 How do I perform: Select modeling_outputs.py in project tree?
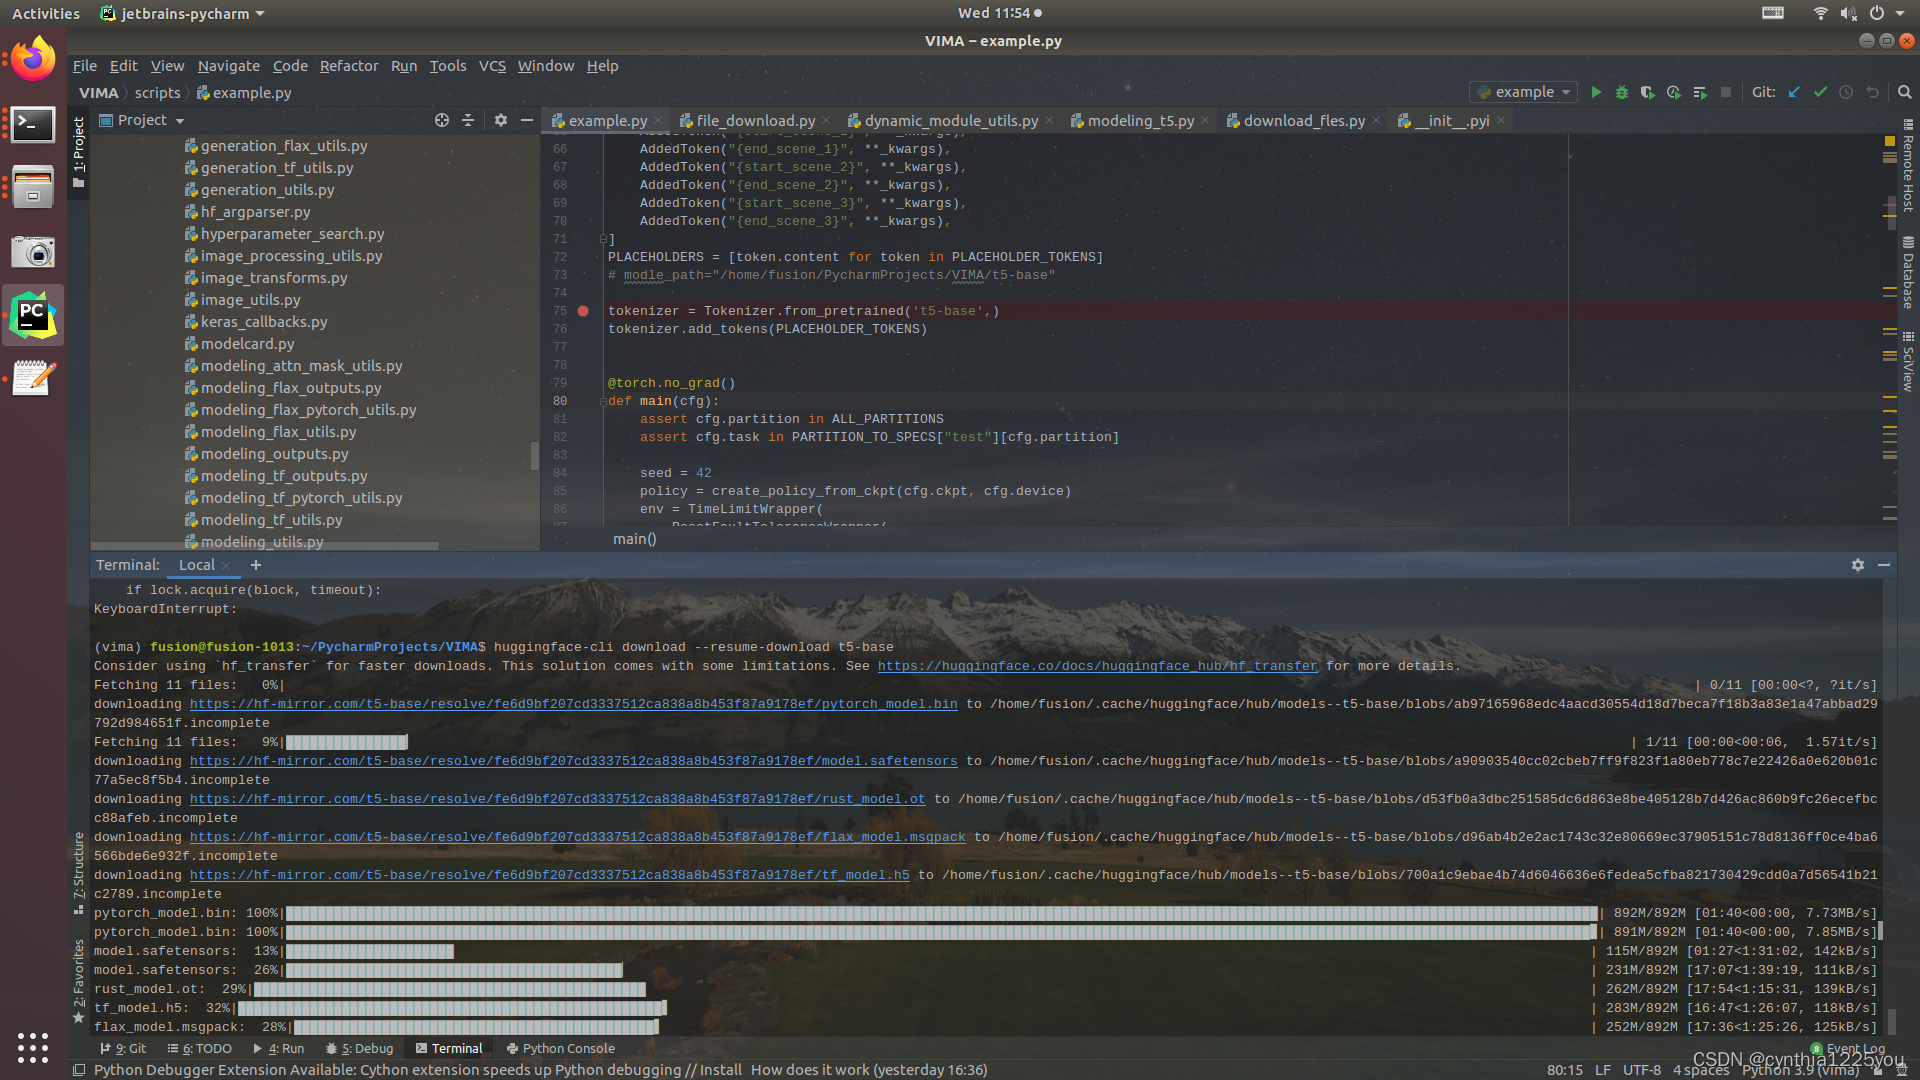pyautogui.click(x=274, y=454)
